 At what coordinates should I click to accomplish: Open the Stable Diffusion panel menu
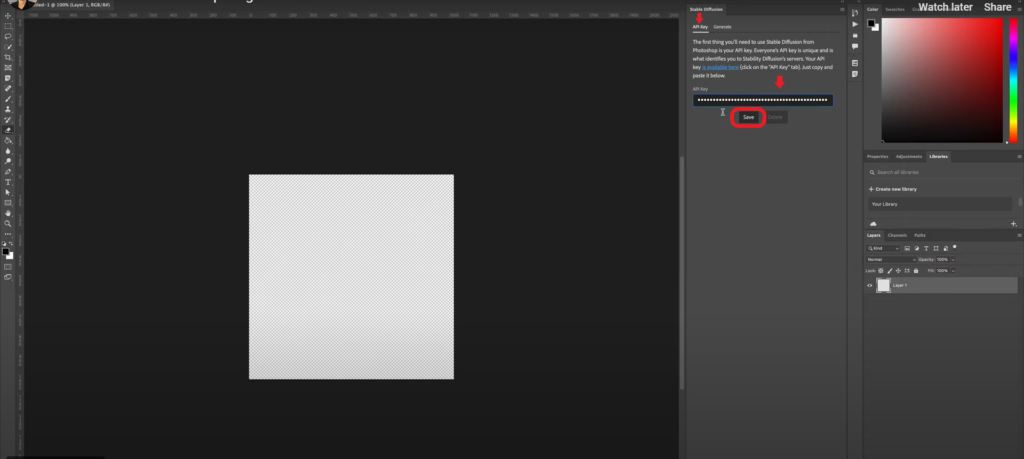tap(842, 9)
